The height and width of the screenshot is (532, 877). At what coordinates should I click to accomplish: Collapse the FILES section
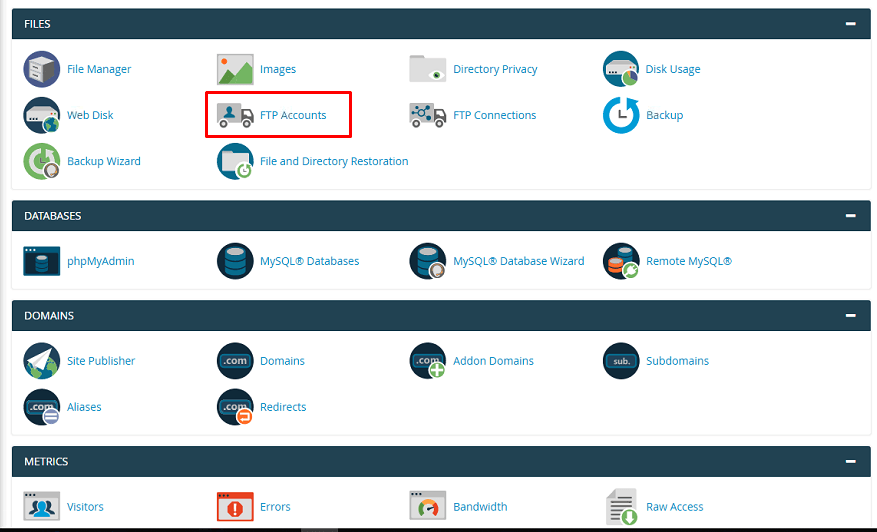[851, 23]
